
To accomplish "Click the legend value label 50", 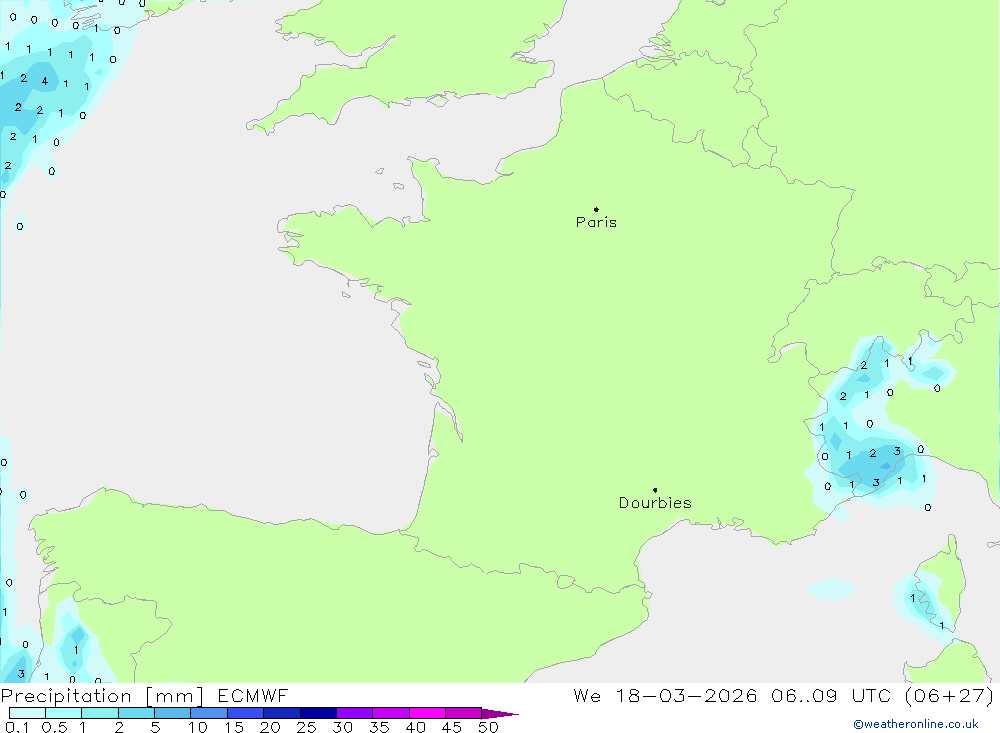I will 488,727.
